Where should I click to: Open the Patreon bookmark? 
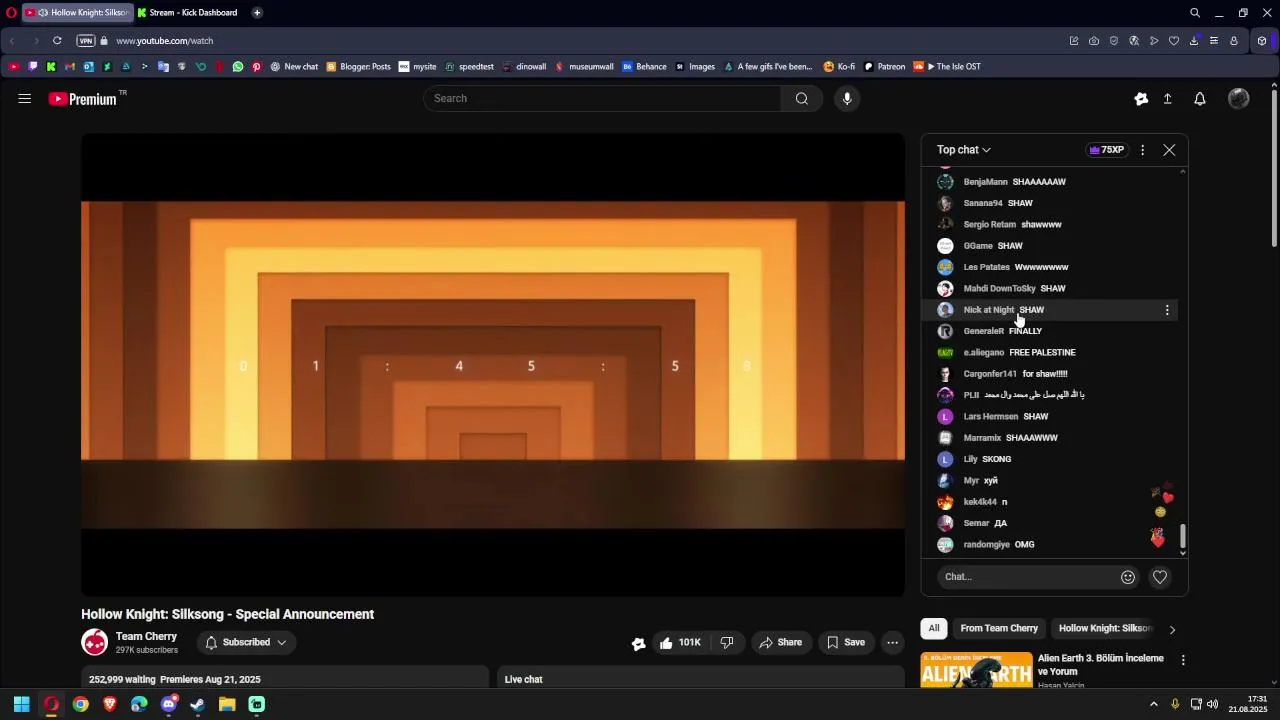884,67
